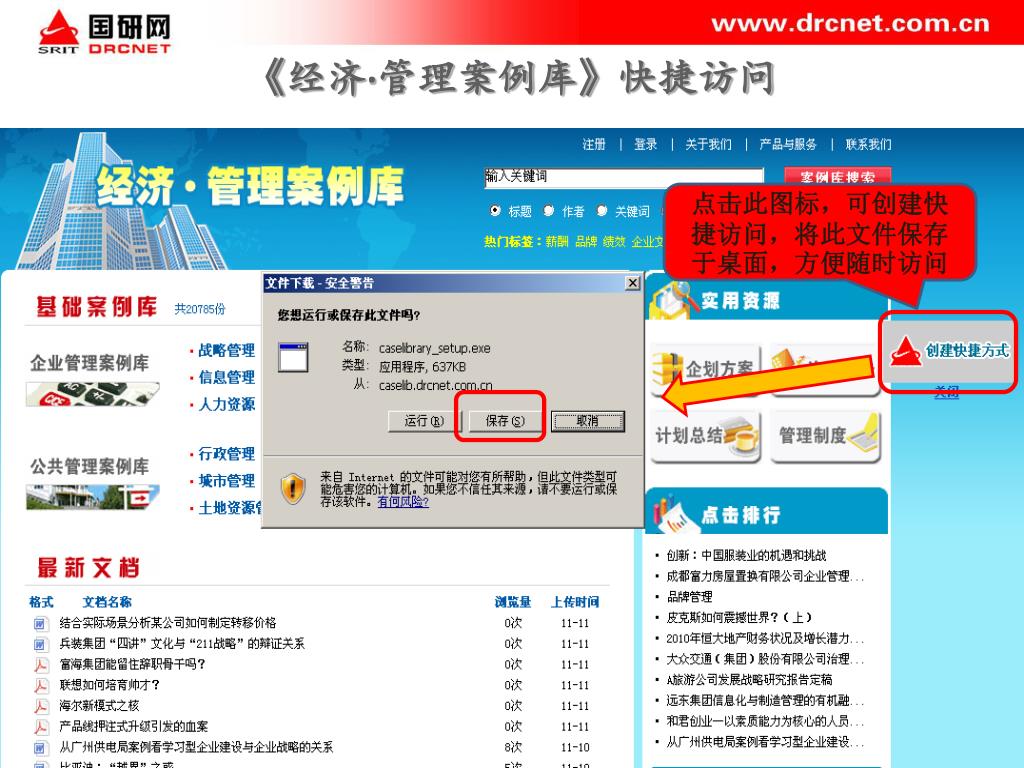This screenshot has width=1024, height=768.
Task: Focus the 输入关键词 search field
Action: (x=624, y=177)
